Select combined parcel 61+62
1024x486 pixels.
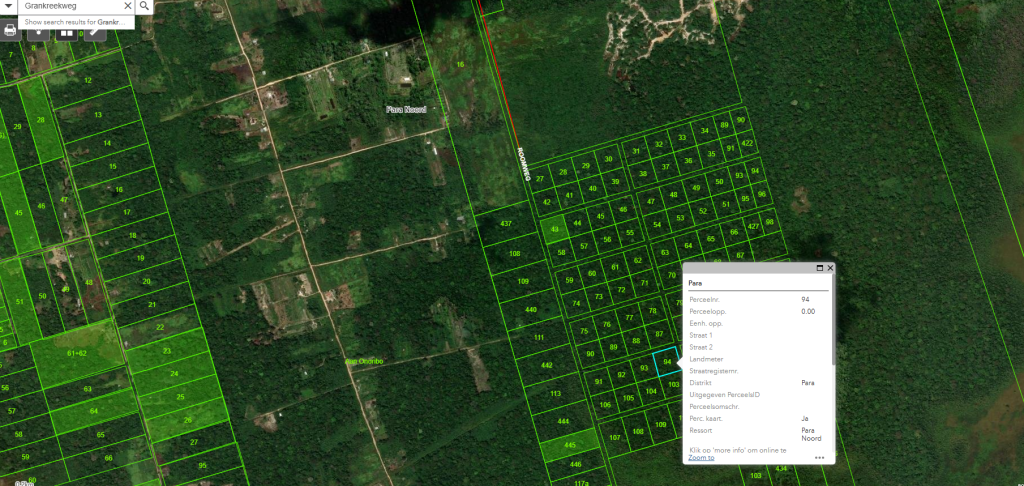coord(77,353)
